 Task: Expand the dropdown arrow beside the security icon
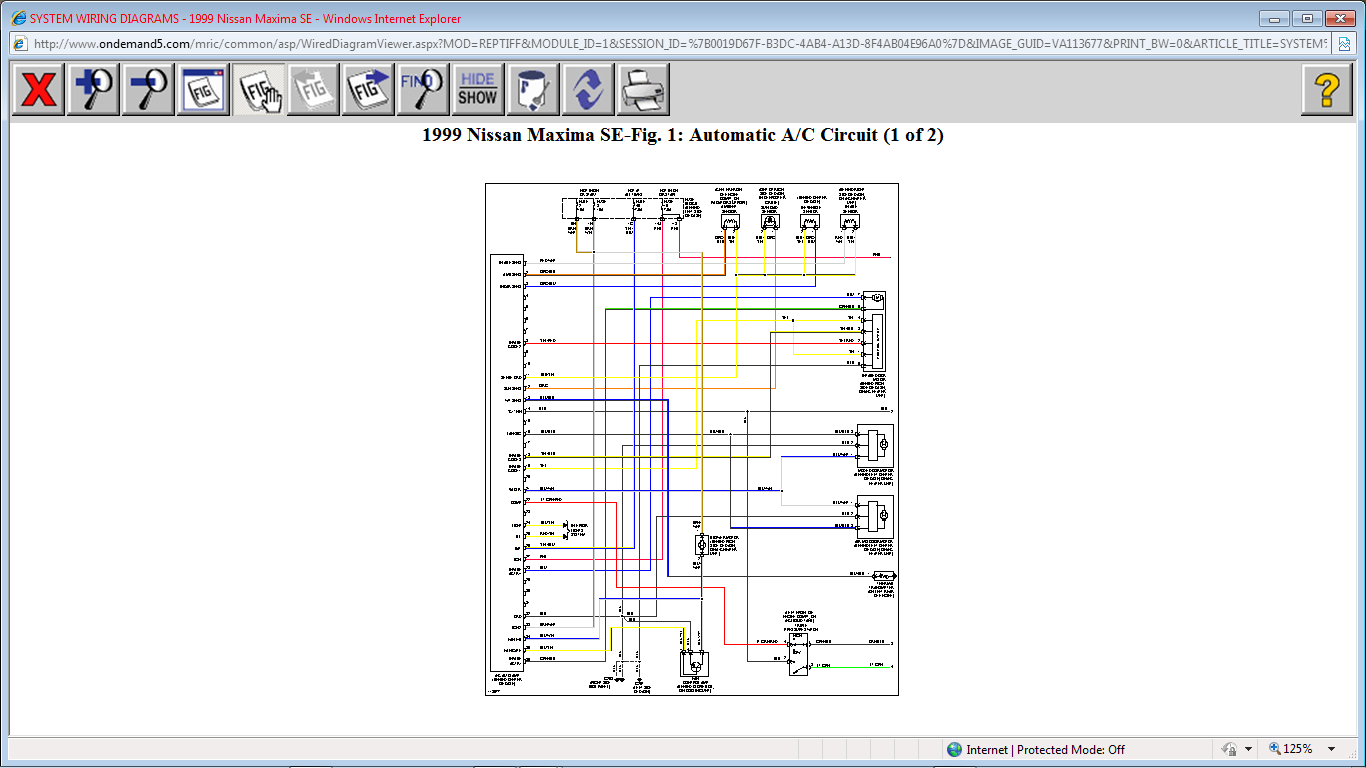(x=1248, y=749)
